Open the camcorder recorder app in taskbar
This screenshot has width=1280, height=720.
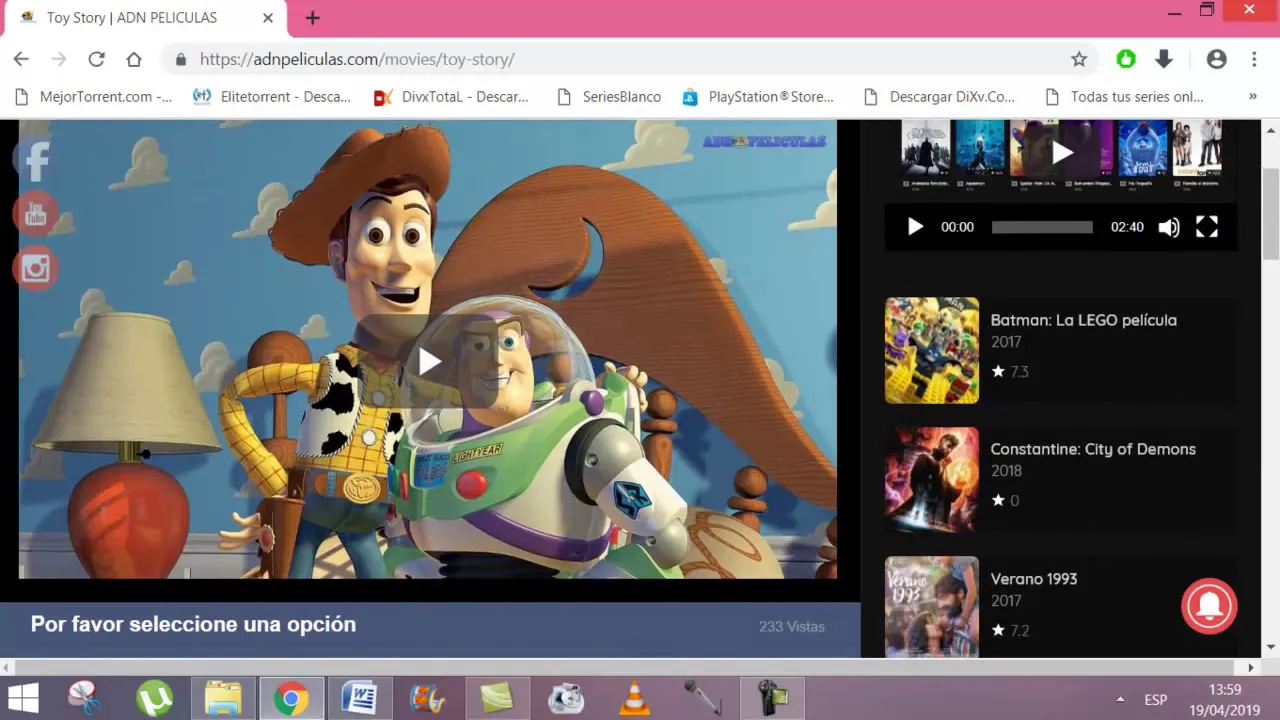pyautogui.click(x=772, y=698)
